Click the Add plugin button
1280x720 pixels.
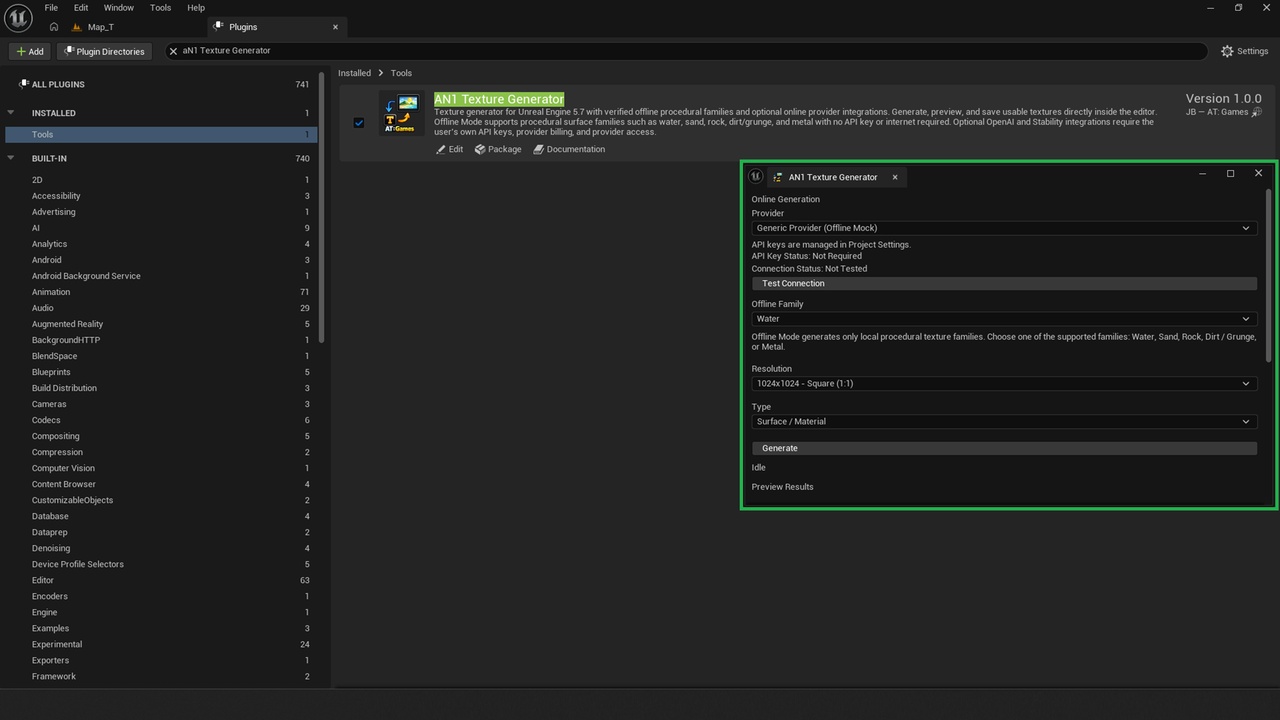[x=30, y=51]
